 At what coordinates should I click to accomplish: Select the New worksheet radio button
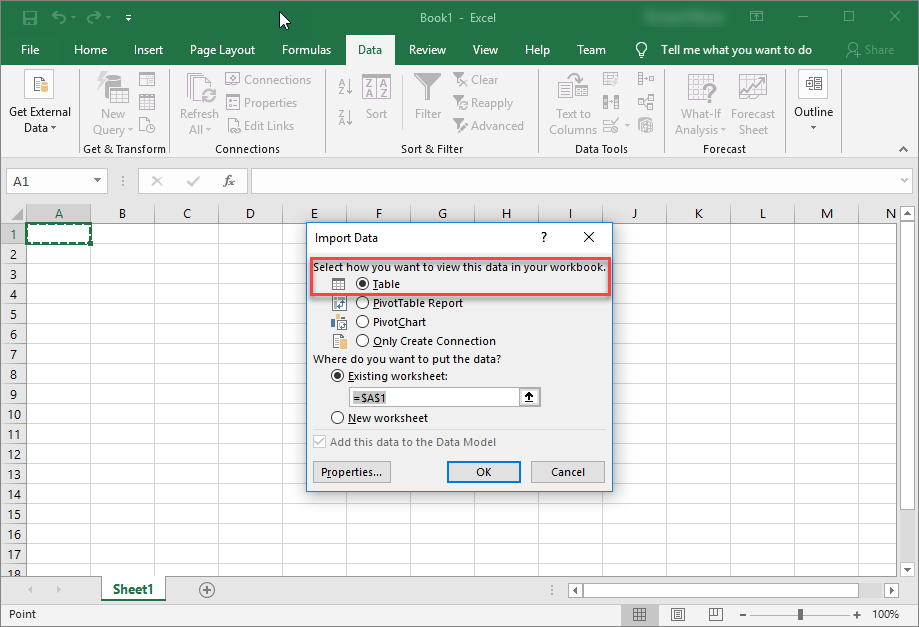pyautogui.click(x=338, y=418)
